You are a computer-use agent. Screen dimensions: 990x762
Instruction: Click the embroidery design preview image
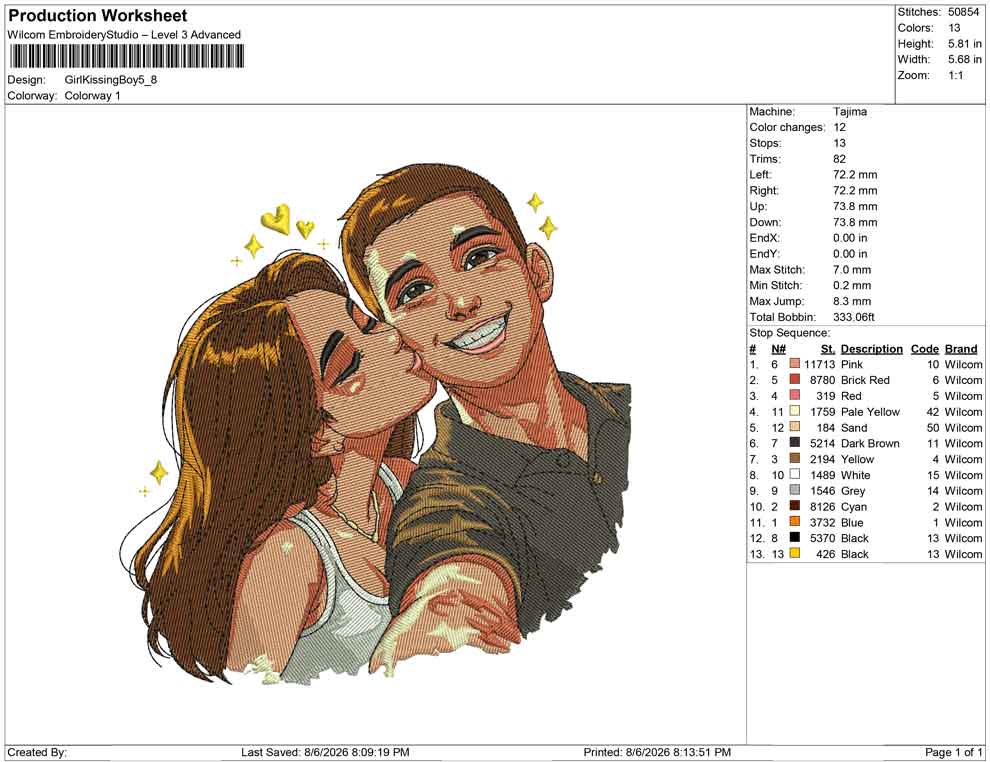pos(375,424)
